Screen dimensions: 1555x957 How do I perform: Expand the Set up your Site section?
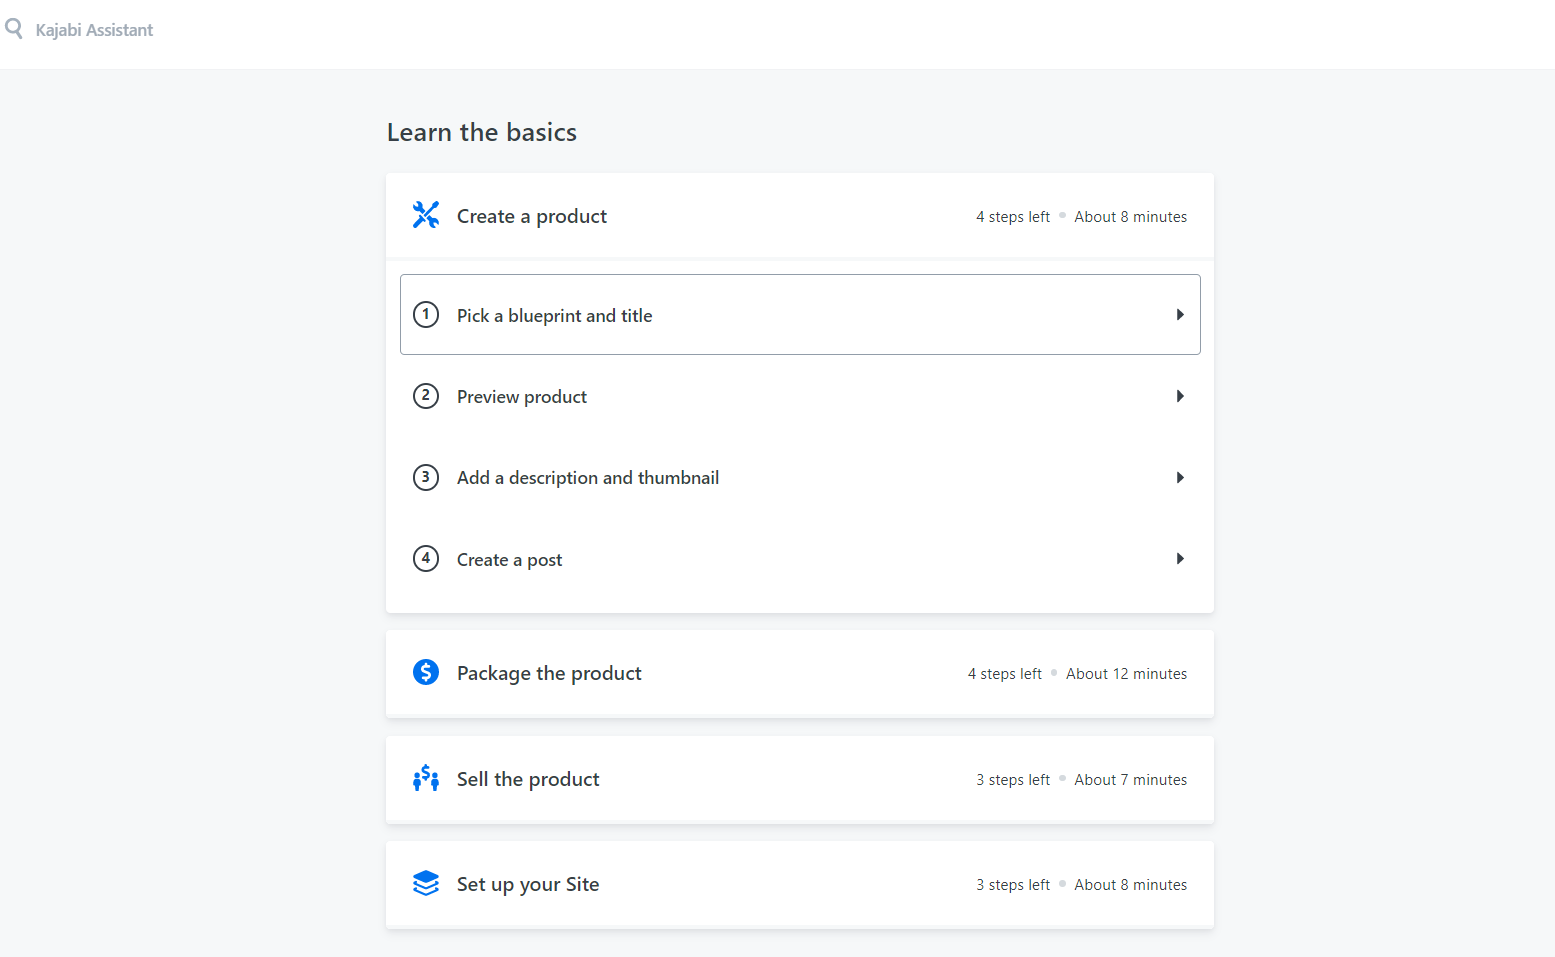[800, 884]
